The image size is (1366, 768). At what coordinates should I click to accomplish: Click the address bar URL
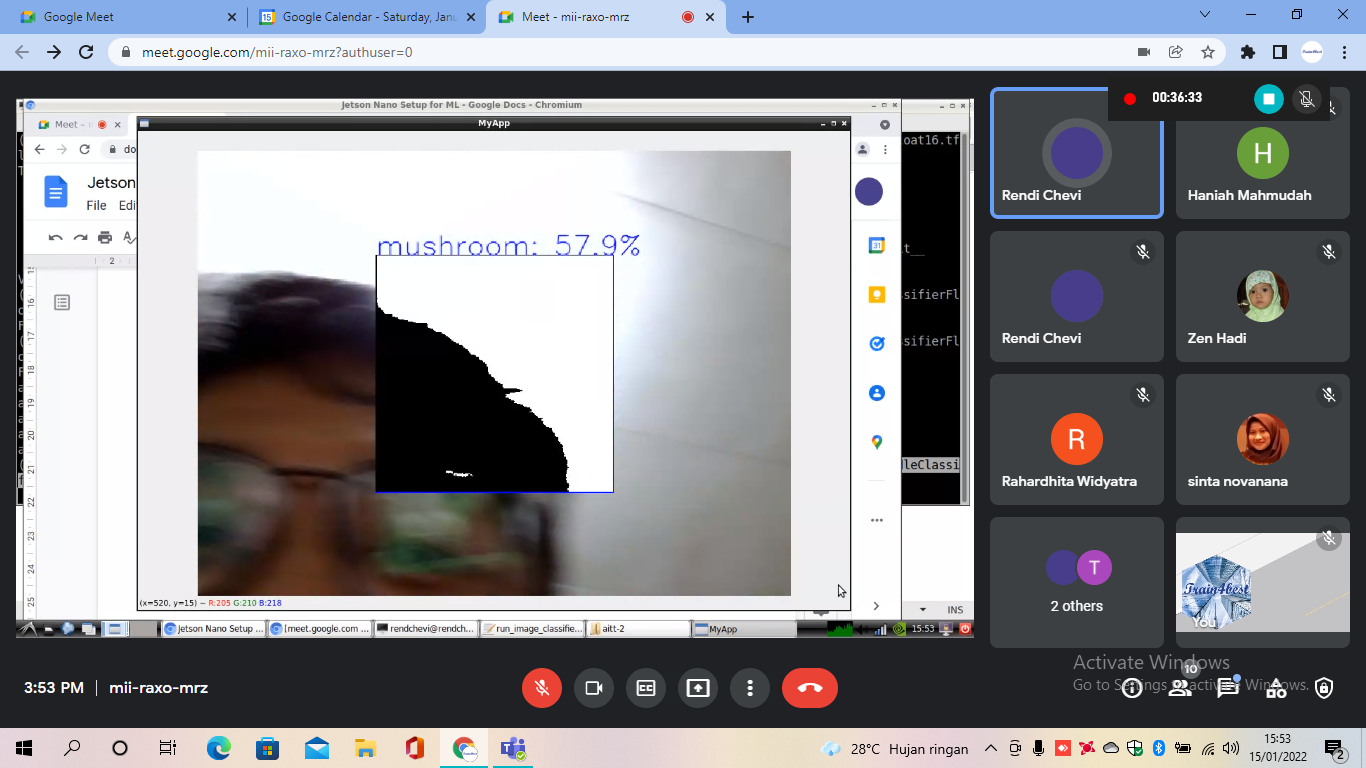point(277,52)
